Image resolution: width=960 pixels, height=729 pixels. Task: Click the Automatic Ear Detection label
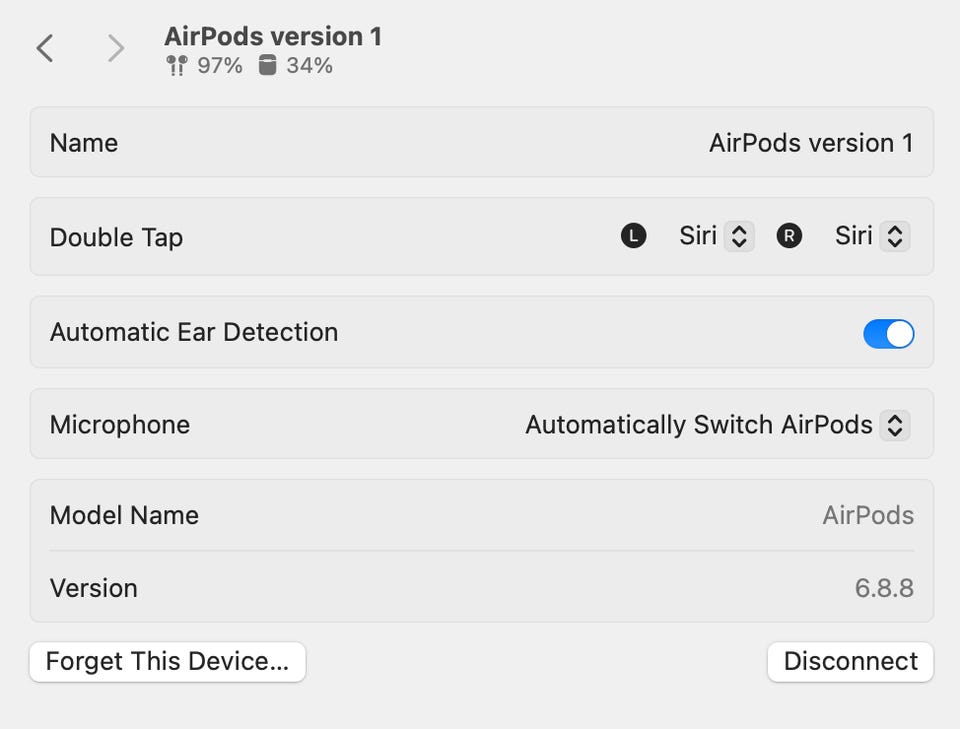(194, 332)
